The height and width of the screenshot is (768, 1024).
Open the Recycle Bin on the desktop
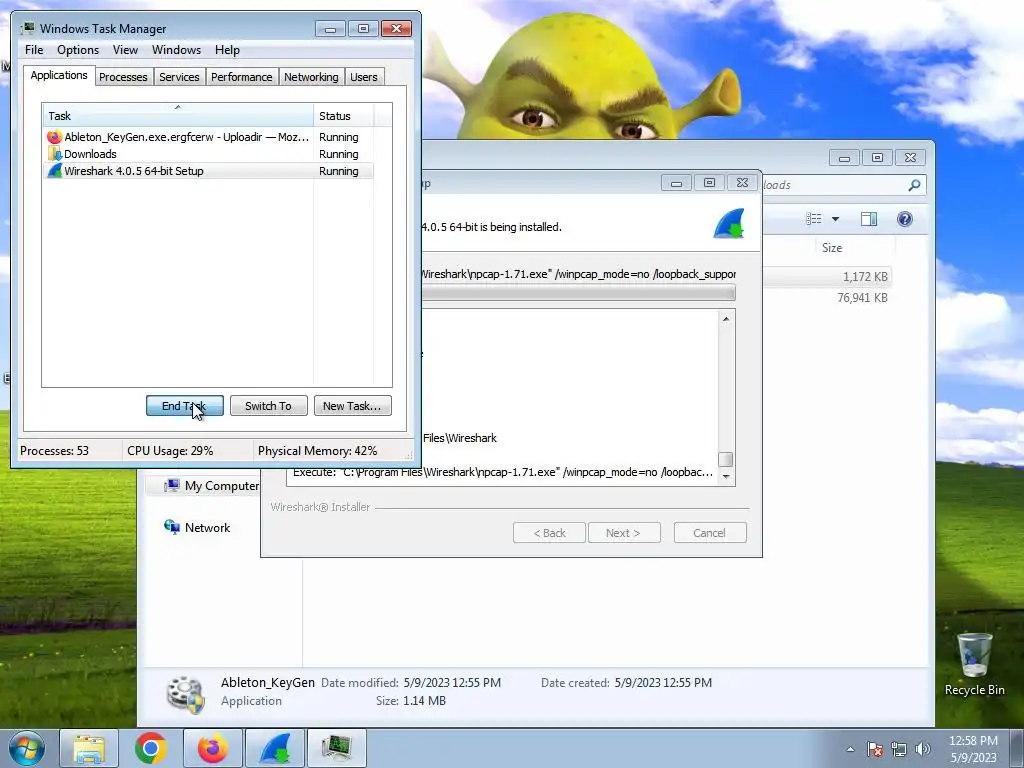coord(974,664)
